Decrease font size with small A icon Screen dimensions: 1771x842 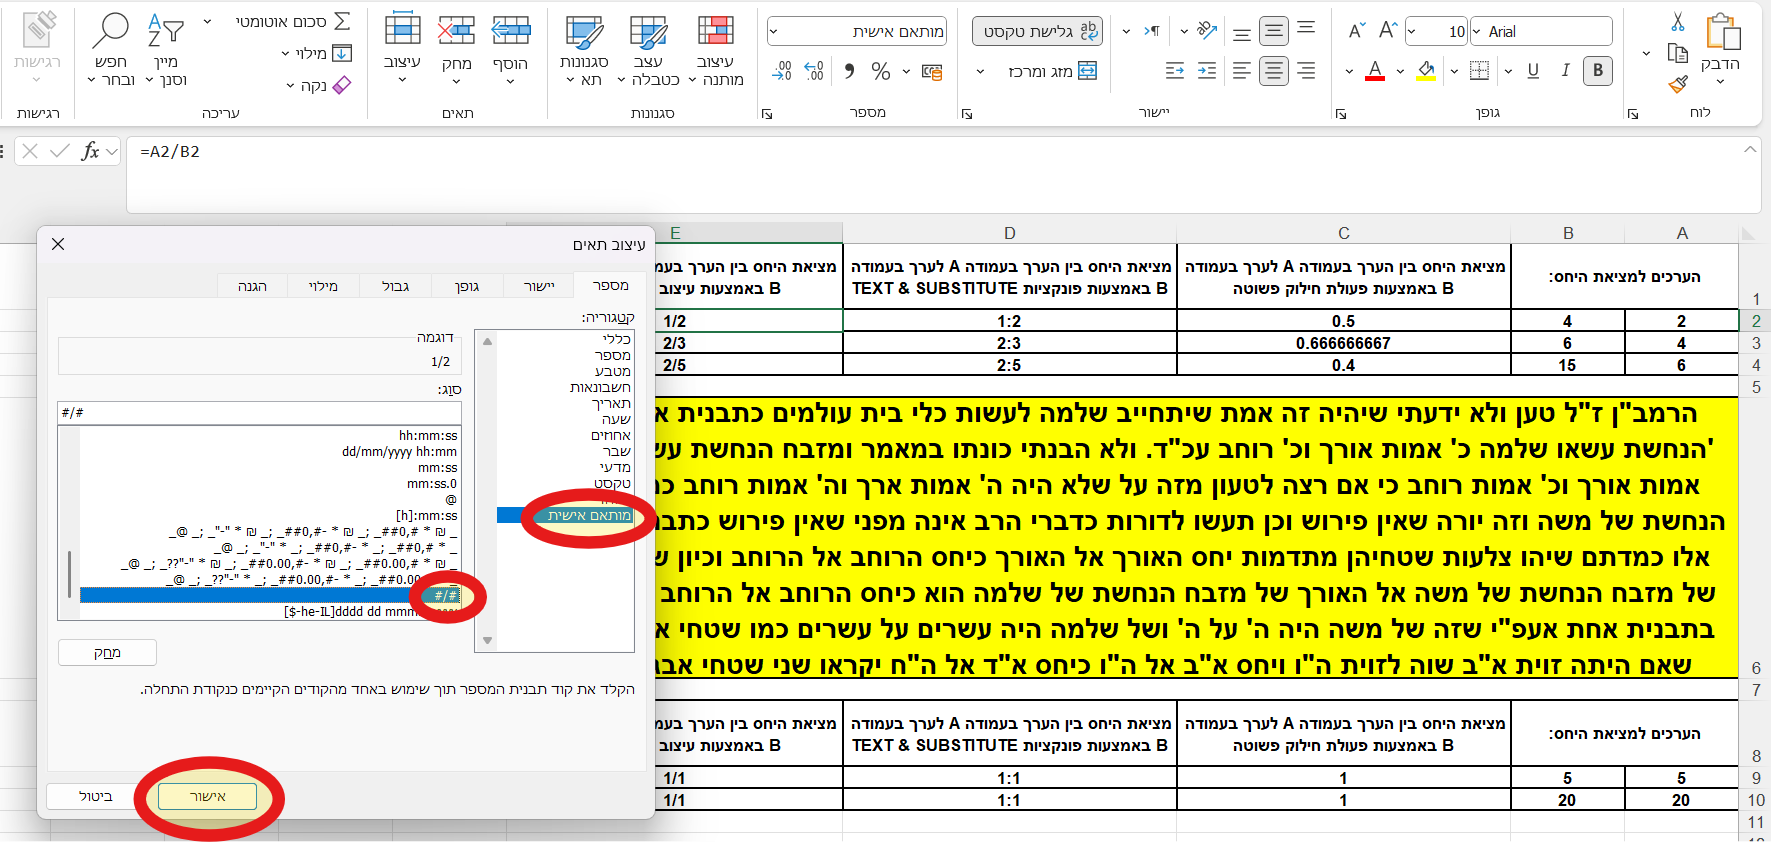tap(1356, 31)
